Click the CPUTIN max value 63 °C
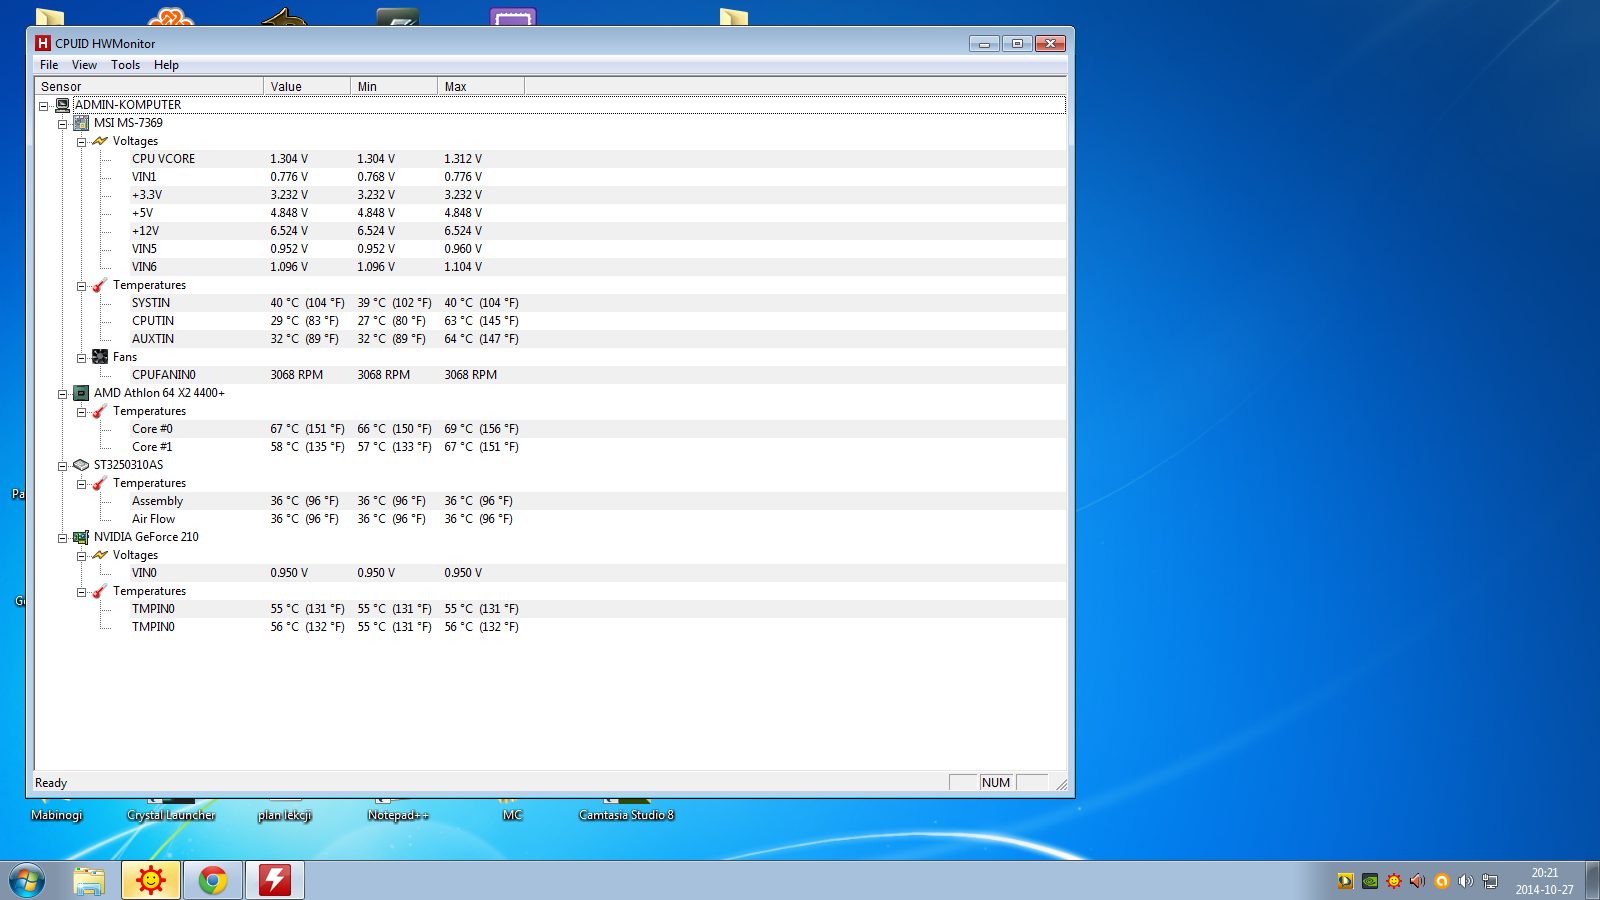The height and width of the screenshot is (900, 1600). coord(482,321)
